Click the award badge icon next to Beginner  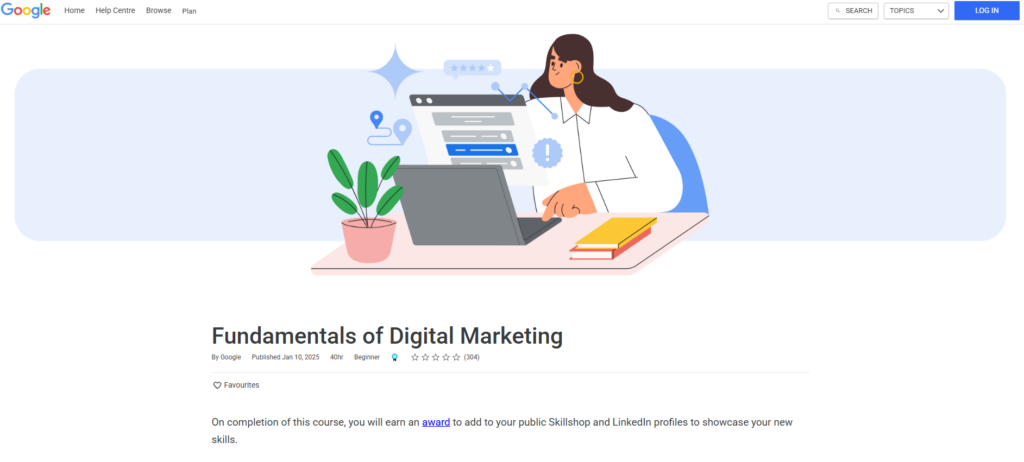(x=394, y=357)
